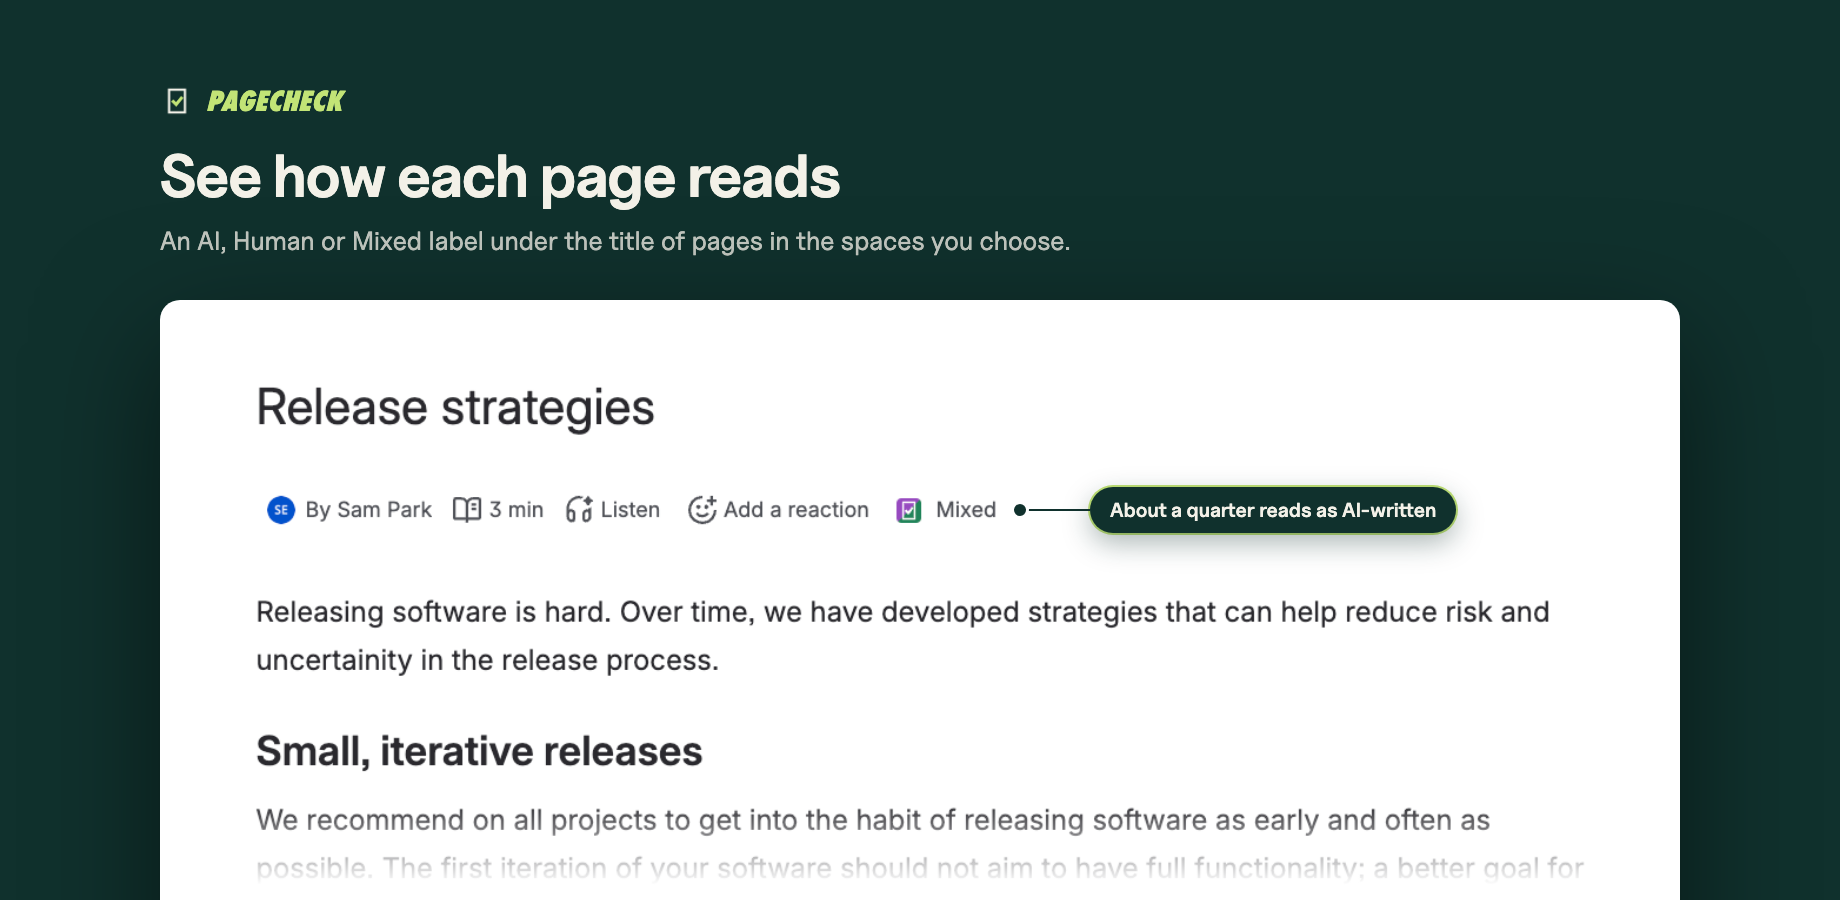This screenshot has width=1840, height=900.
Task: Click the We recommend on all projects paragraph
Action: (920, 844)
